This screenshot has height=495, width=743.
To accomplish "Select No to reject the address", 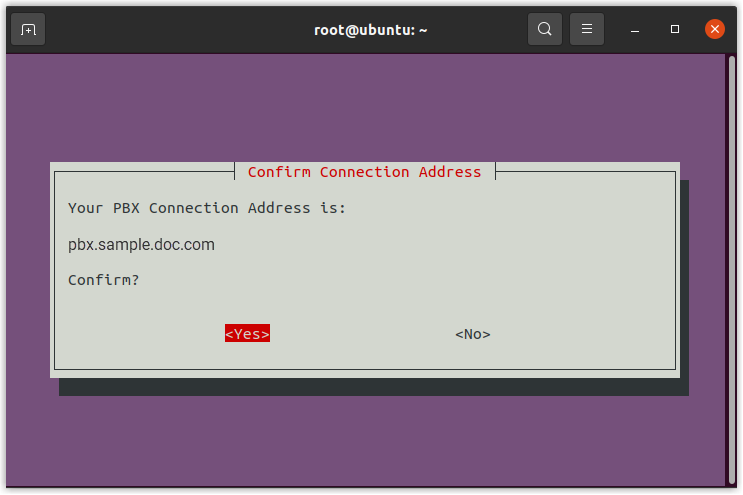I will click(x=472, y=334).
